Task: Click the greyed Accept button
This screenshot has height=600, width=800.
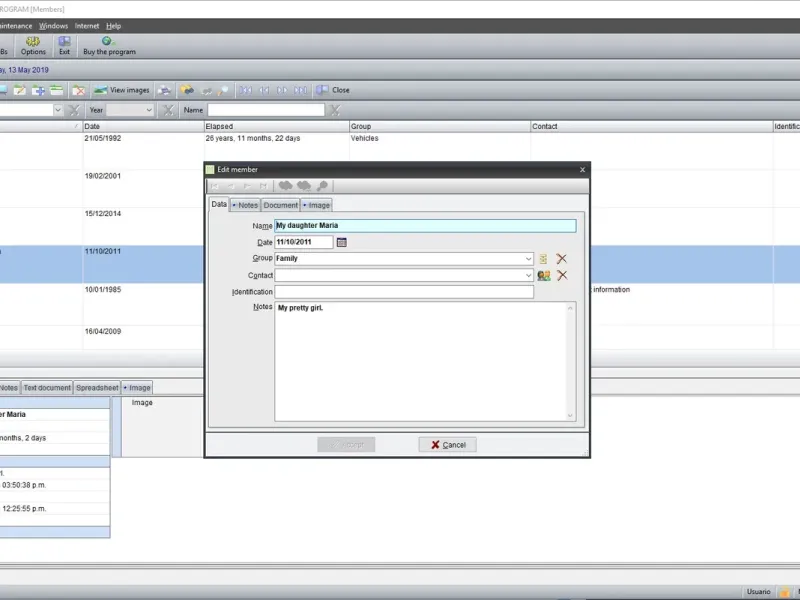Action: pyautogui.click(x=346, y=445)
